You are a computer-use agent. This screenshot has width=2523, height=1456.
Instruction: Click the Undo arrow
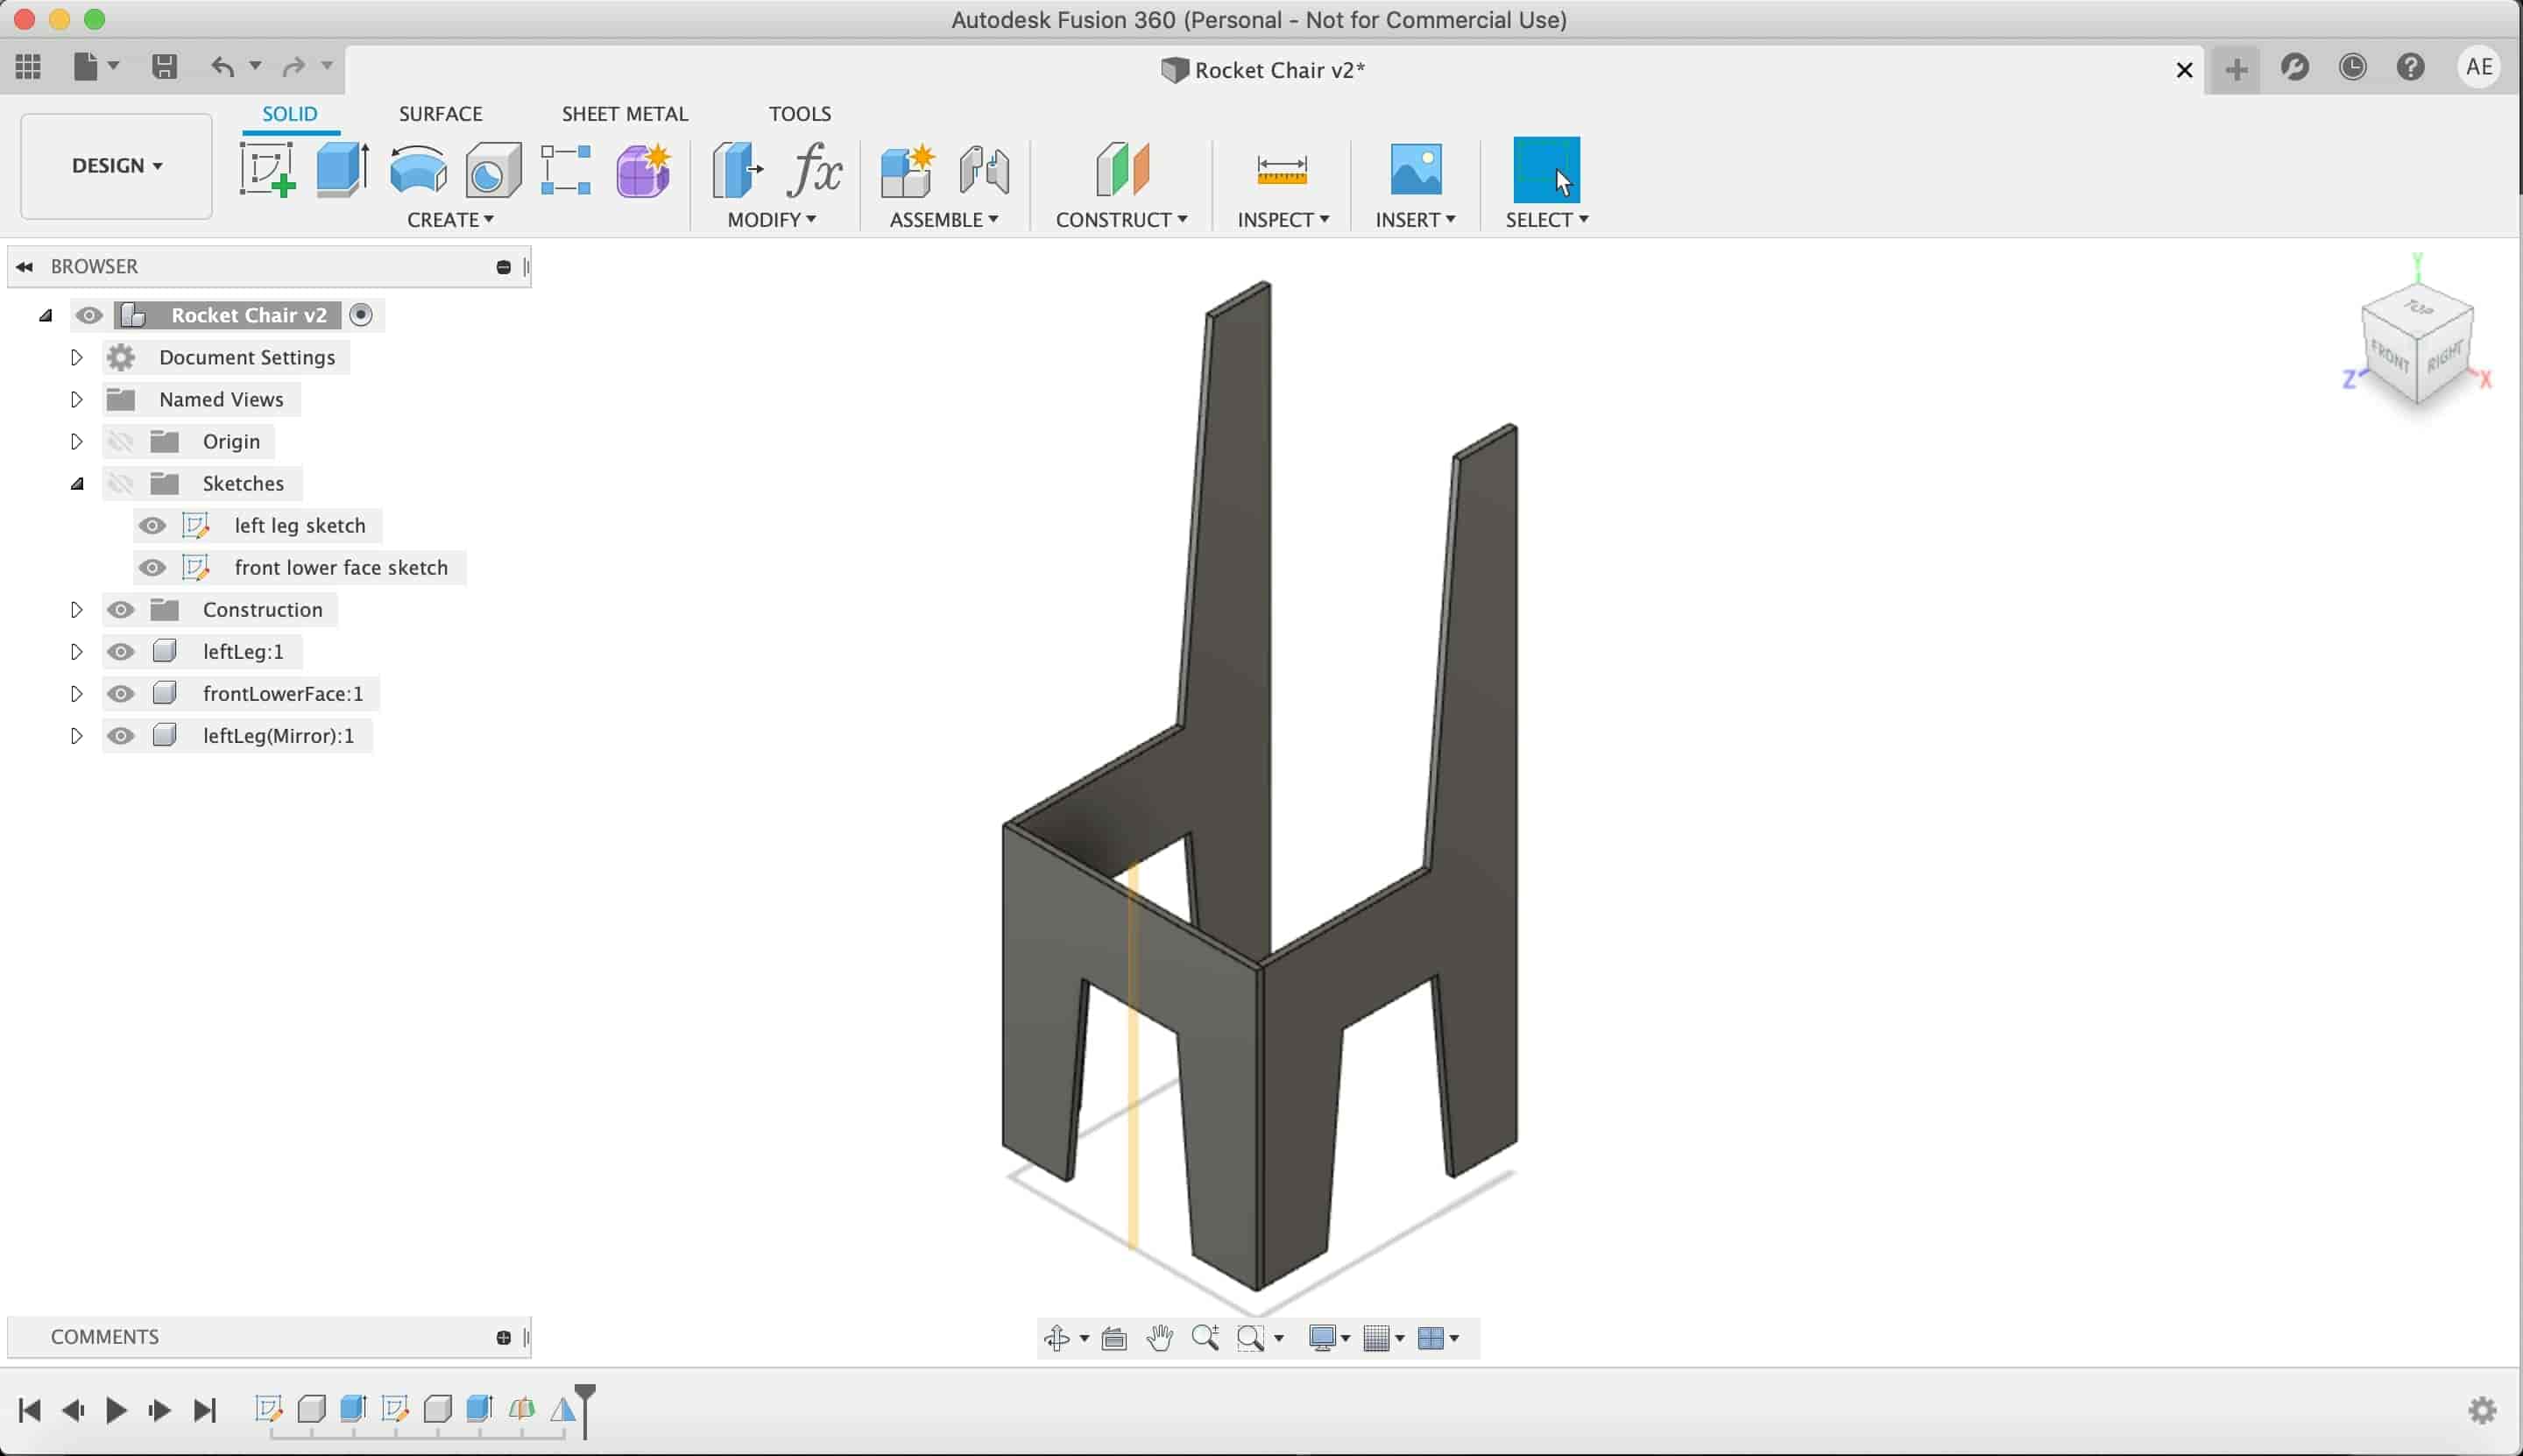coord(222,67)
